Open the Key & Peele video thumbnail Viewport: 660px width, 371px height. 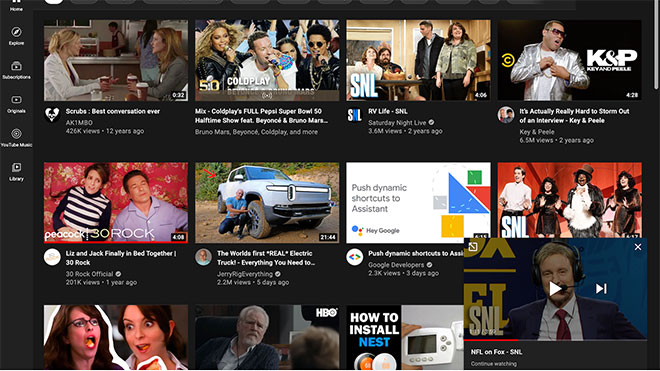point(570,60)
